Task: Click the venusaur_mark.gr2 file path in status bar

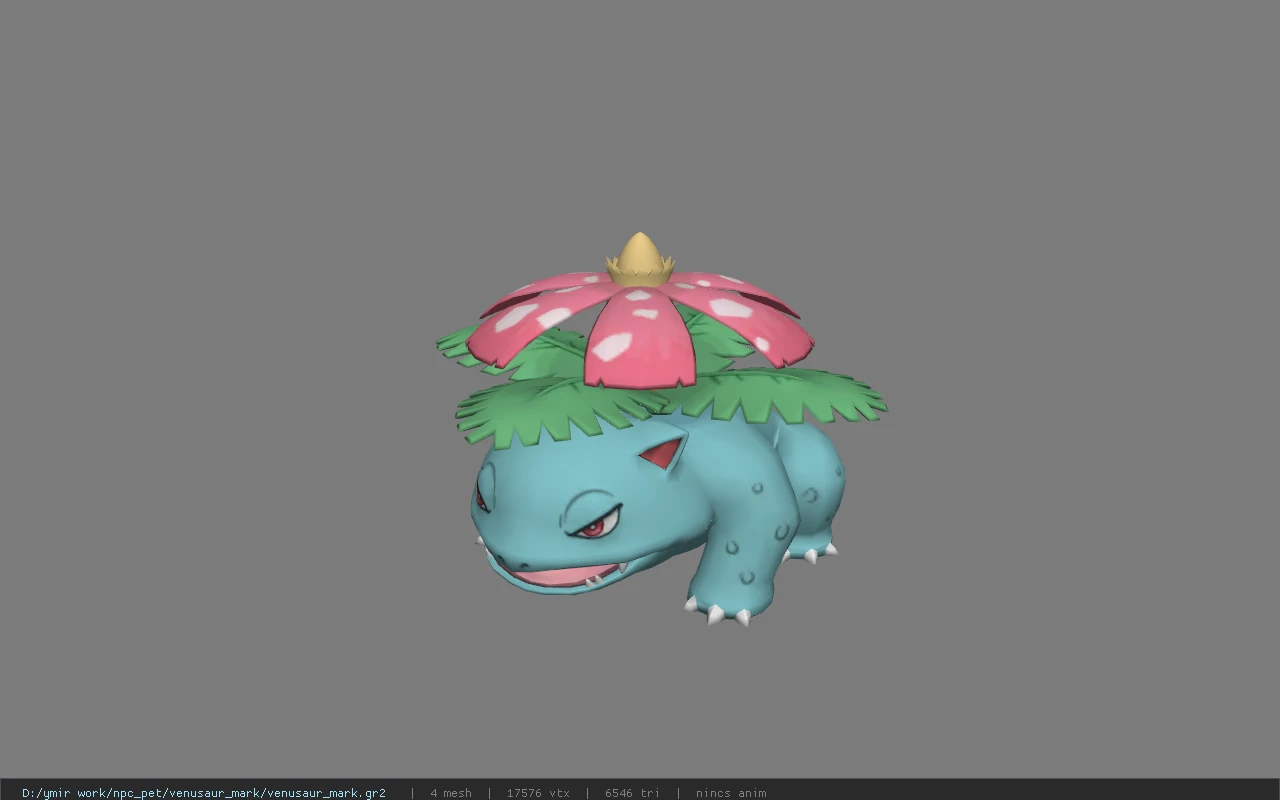Action: pyautogui.click(x=204, y=793)
